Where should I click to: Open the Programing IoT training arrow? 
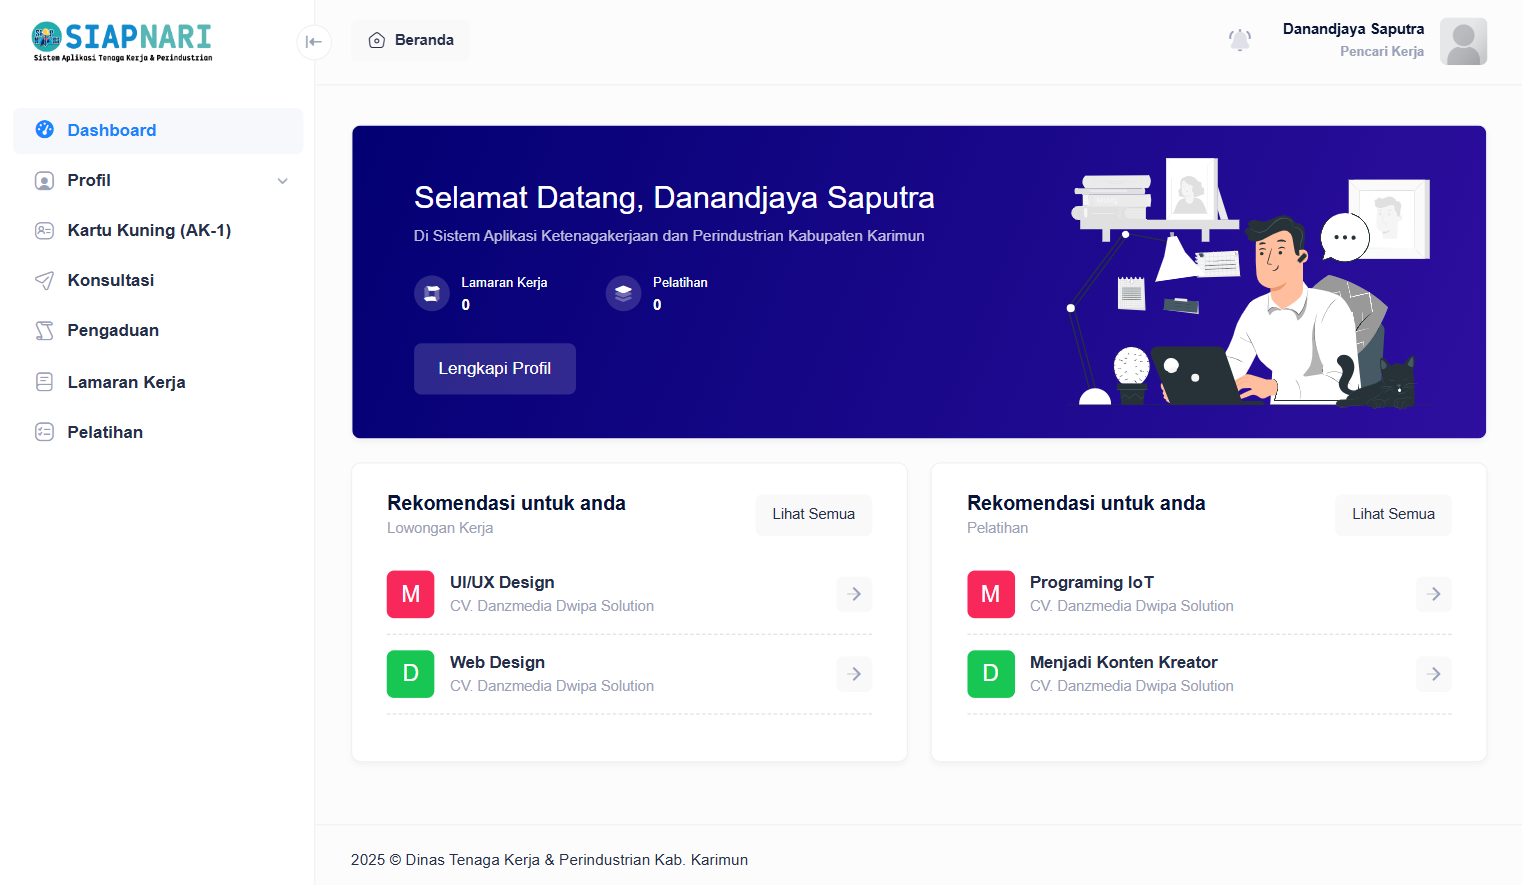coord(1433,594)
